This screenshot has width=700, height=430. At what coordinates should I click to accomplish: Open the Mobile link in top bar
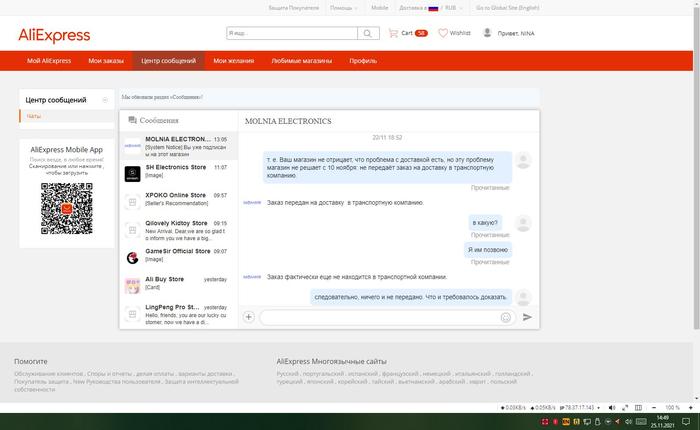tap(379, 8)
